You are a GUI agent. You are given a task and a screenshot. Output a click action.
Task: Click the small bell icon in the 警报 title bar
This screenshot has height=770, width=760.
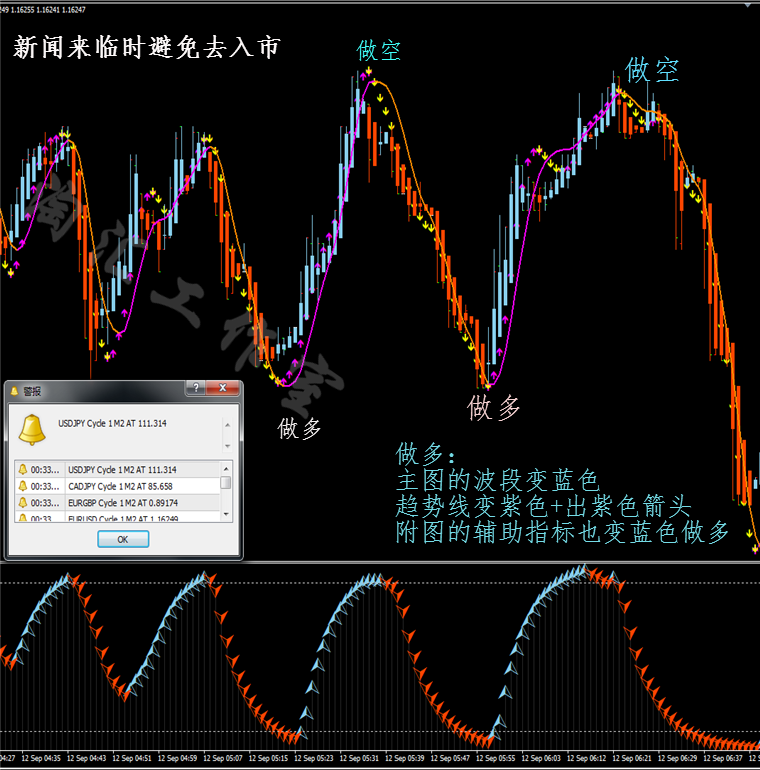coord(14,391)
